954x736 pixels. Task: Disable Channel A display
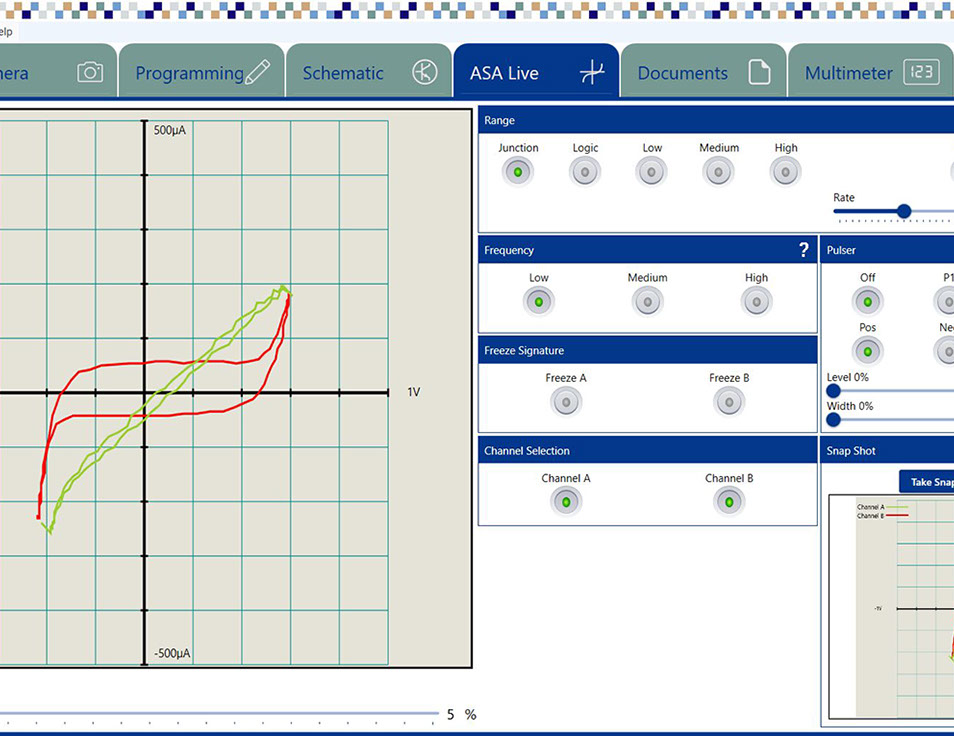[x=566, y=501]
